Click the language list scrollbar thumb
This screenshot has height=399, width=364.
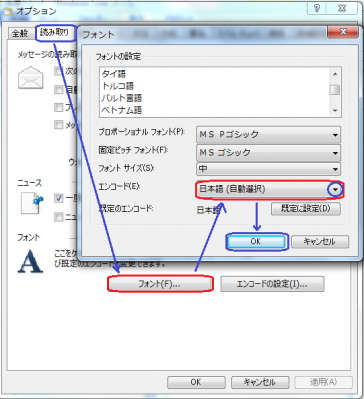coord(335,90)
